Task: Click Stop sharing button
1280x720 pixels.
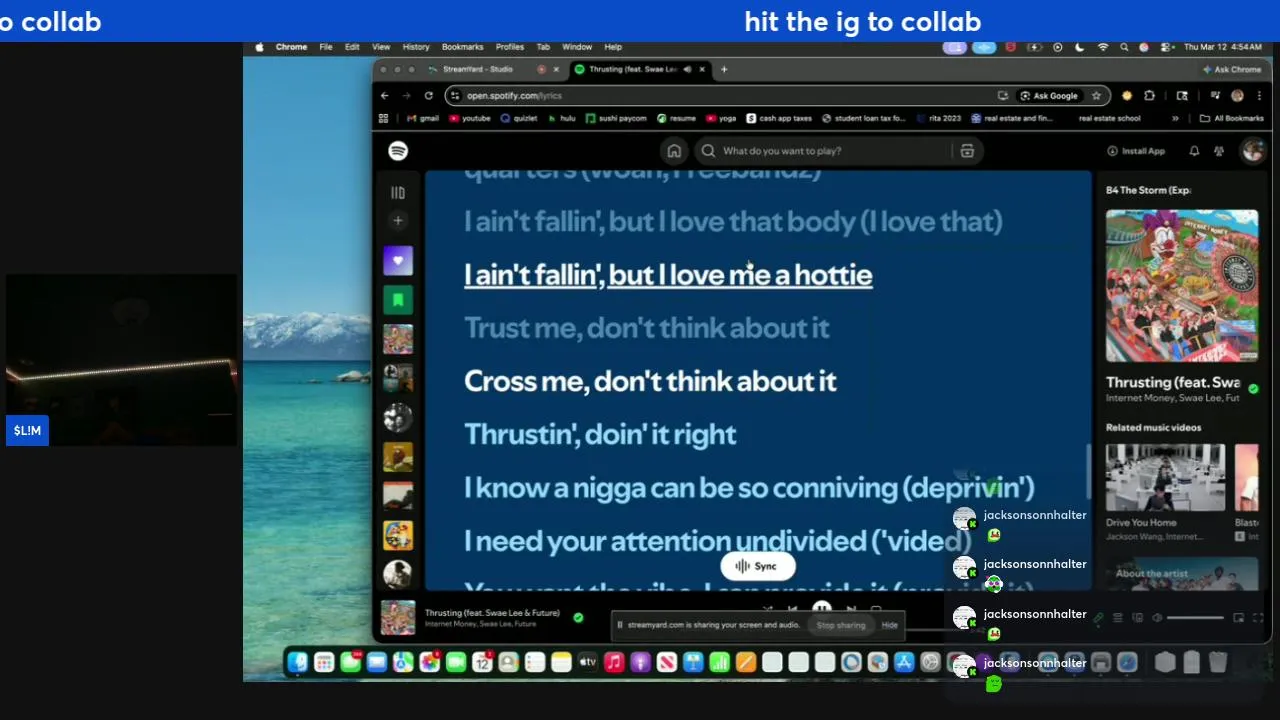Action: (840, 625)
